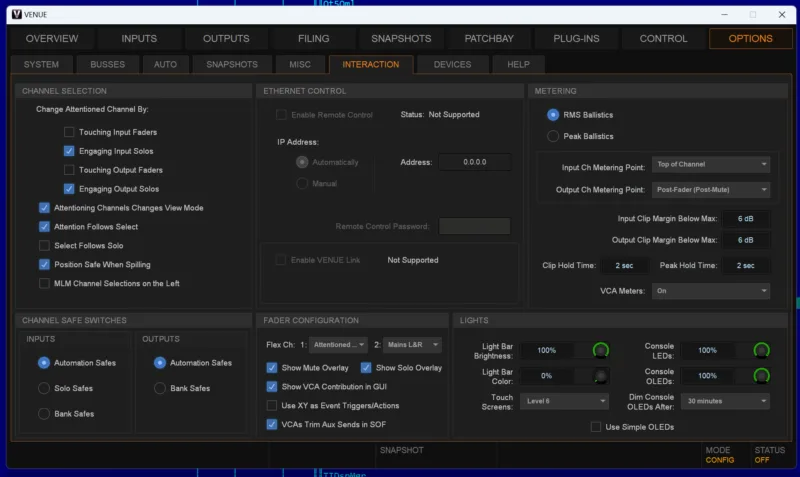
Task: Toggle Show VCA Contribution in GUI
Action: pyautogui.click(x=272, y=387)
